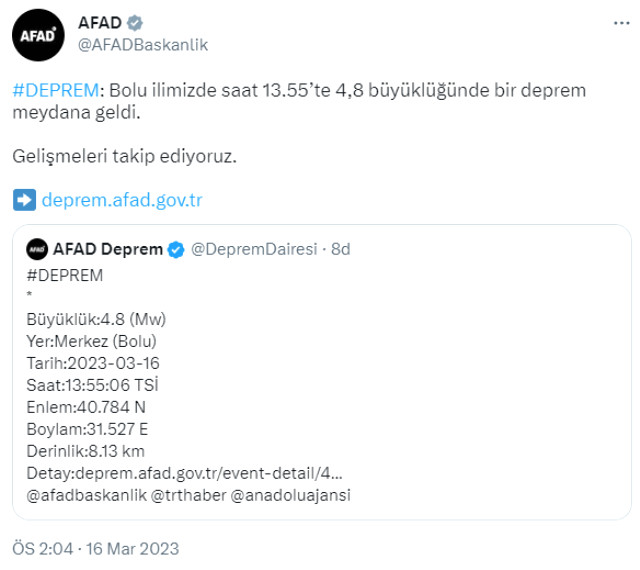
Task: Open the AFAD Deprem account name
Action: 108,249
